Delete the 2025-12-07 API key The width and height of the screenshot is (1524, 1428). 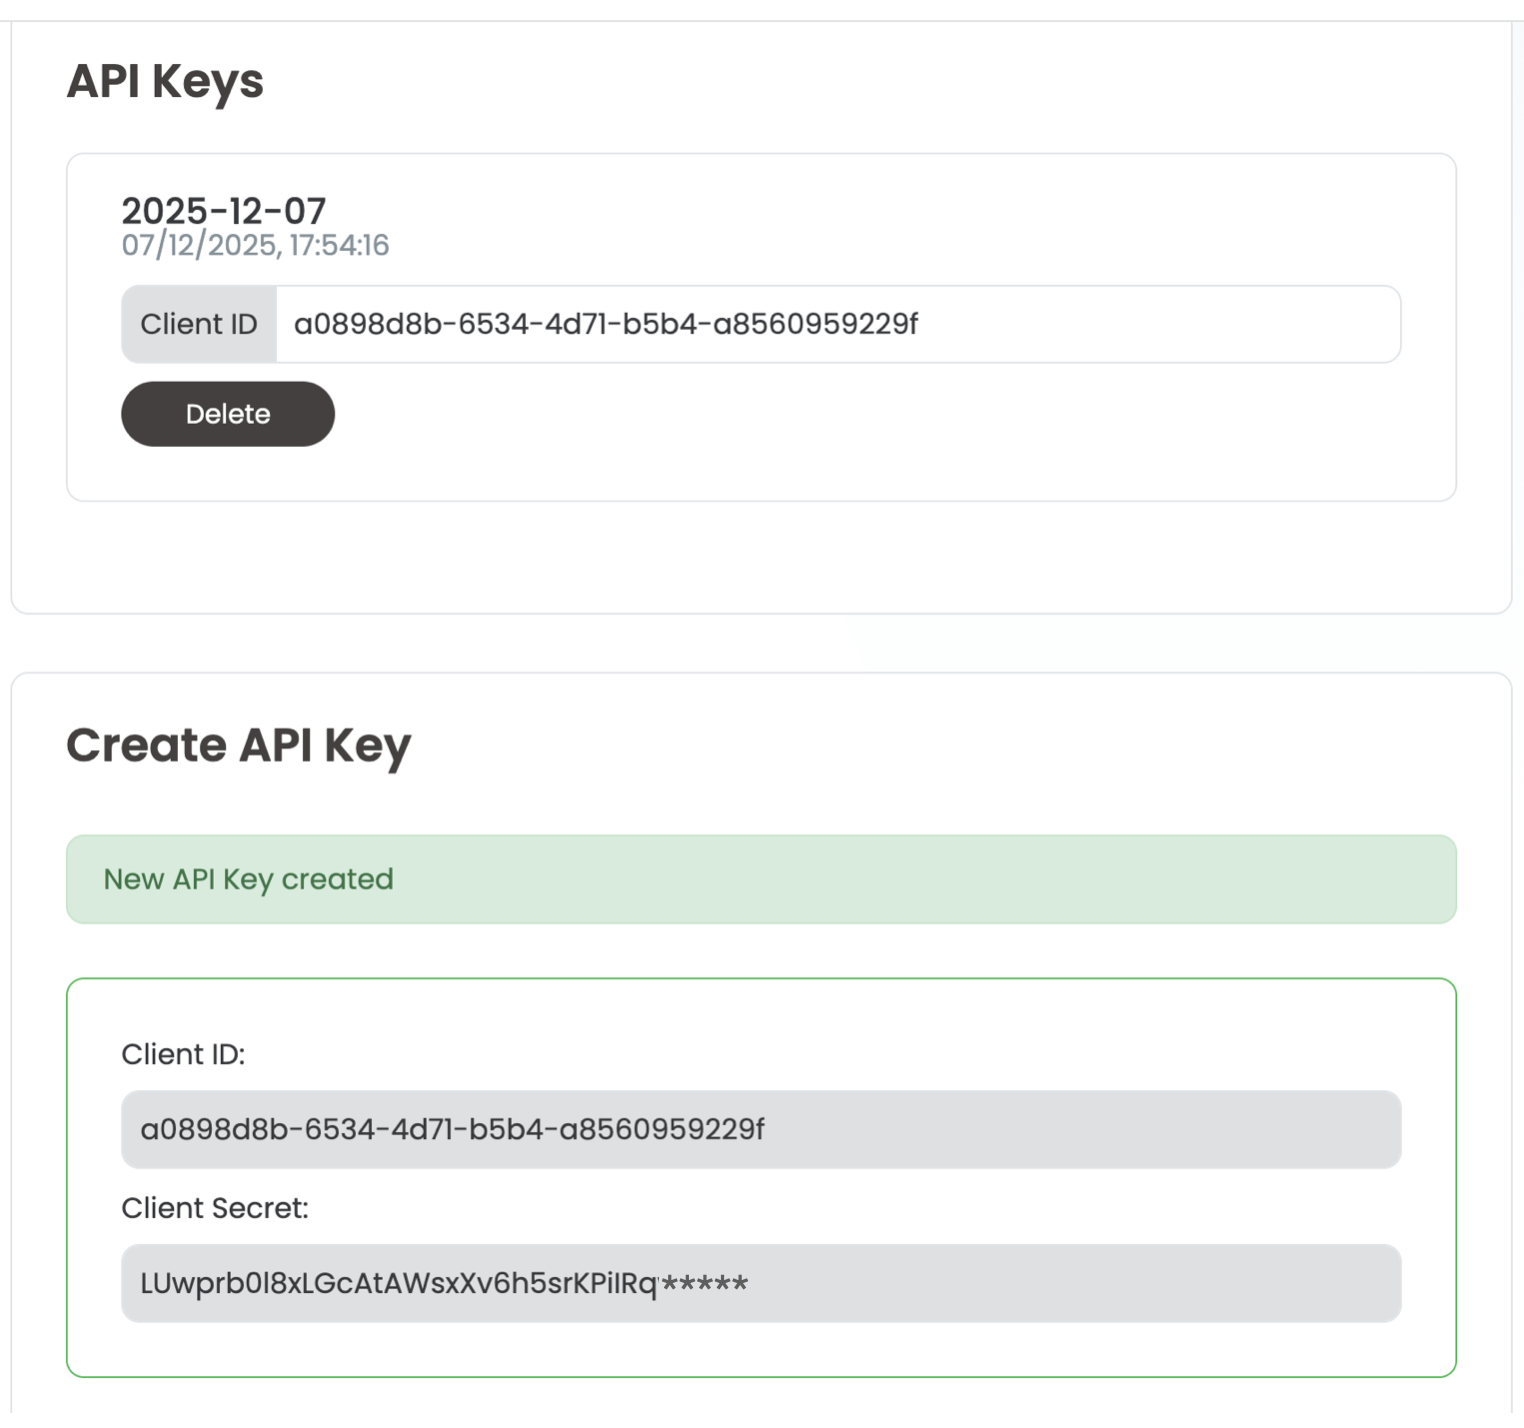coord(227,414)
